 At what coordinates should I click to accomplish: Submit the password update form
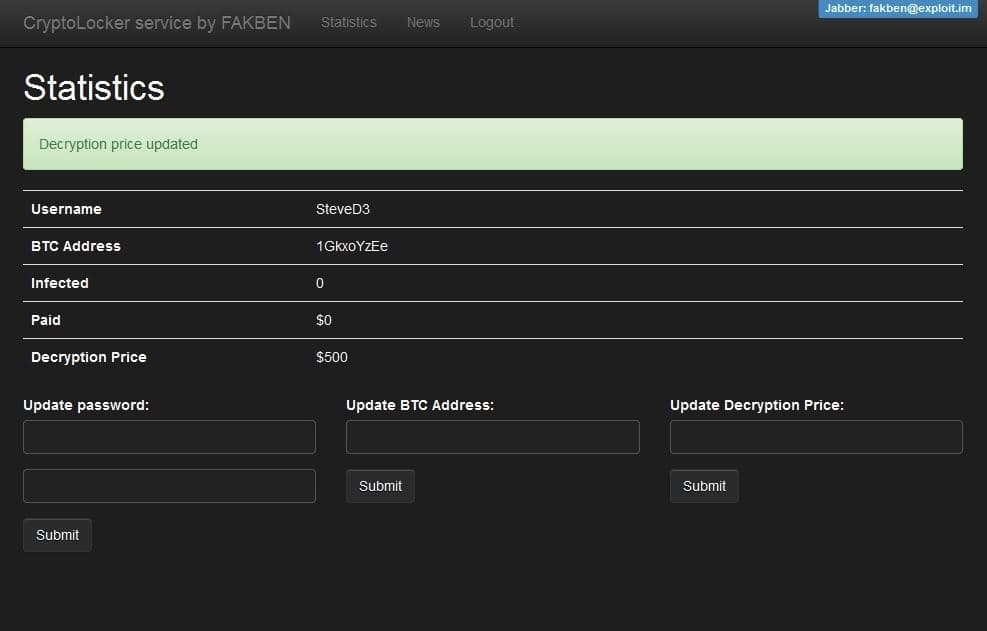point(57,535)
